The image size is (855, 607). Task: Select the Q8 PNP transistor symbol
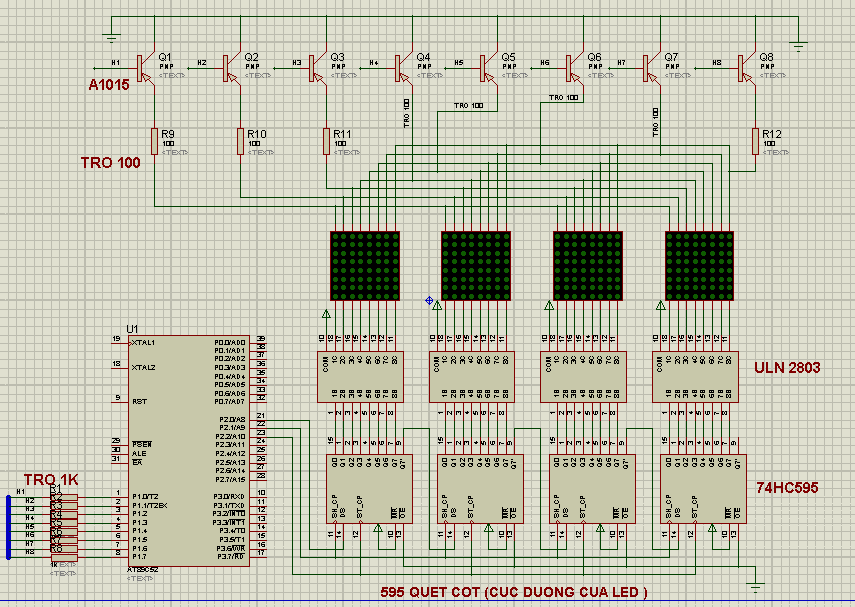coord(747,69)
